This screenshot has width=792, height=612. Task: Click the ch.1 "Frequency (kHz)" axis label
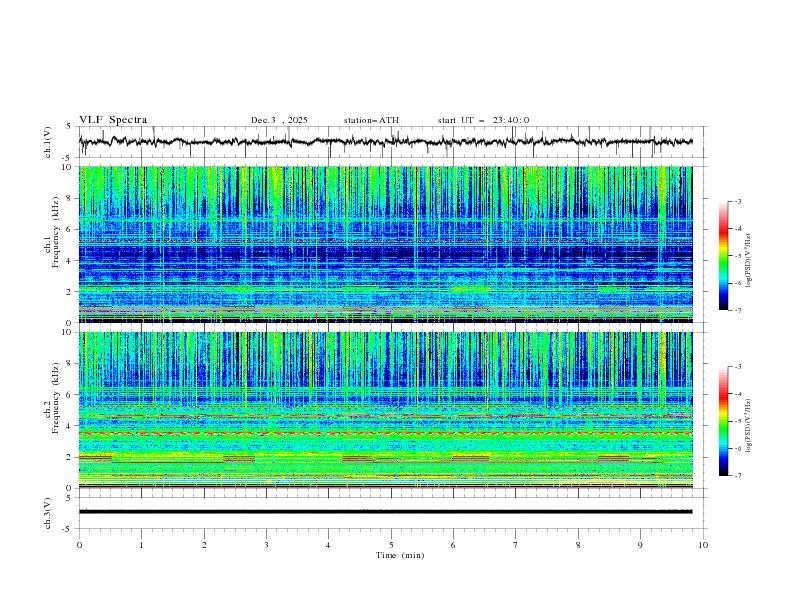tap(56, 234)
